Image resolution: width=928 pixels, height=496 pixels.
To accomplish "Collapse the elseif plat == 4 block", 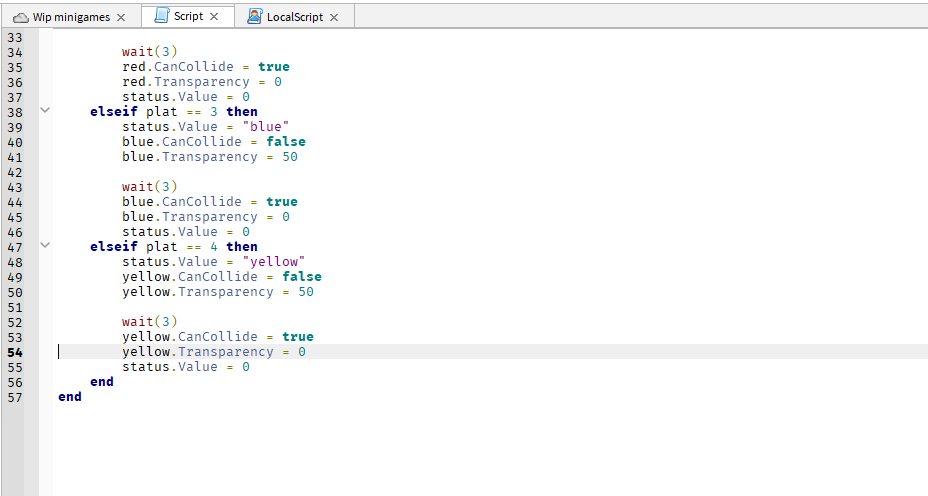I will [x=45, y=245].
